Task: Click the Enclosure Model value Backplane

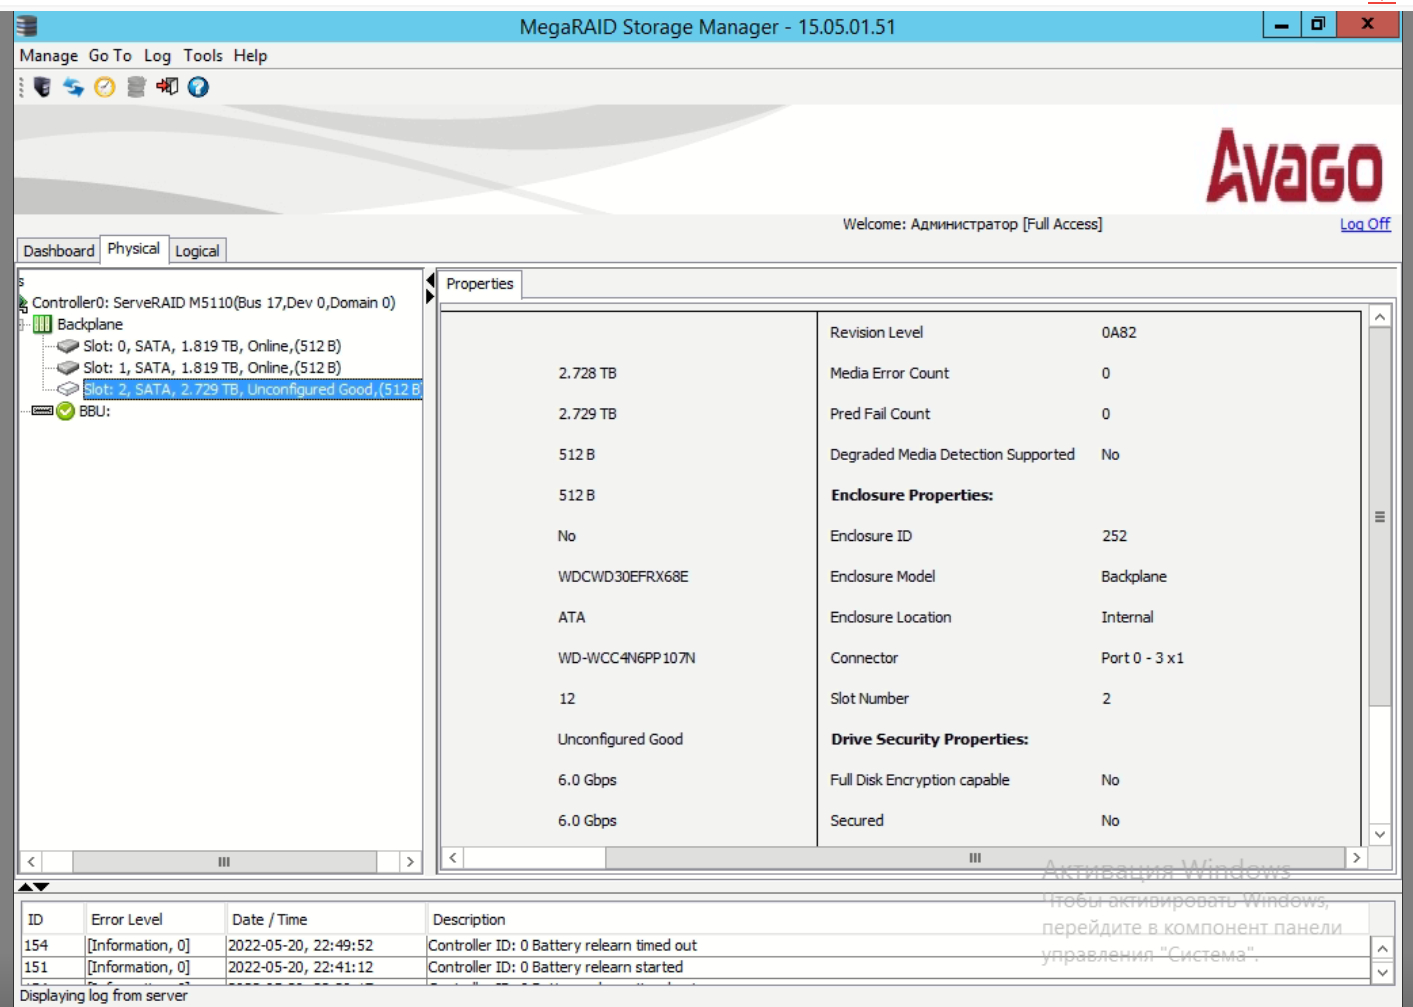Action: (1134, 576)
